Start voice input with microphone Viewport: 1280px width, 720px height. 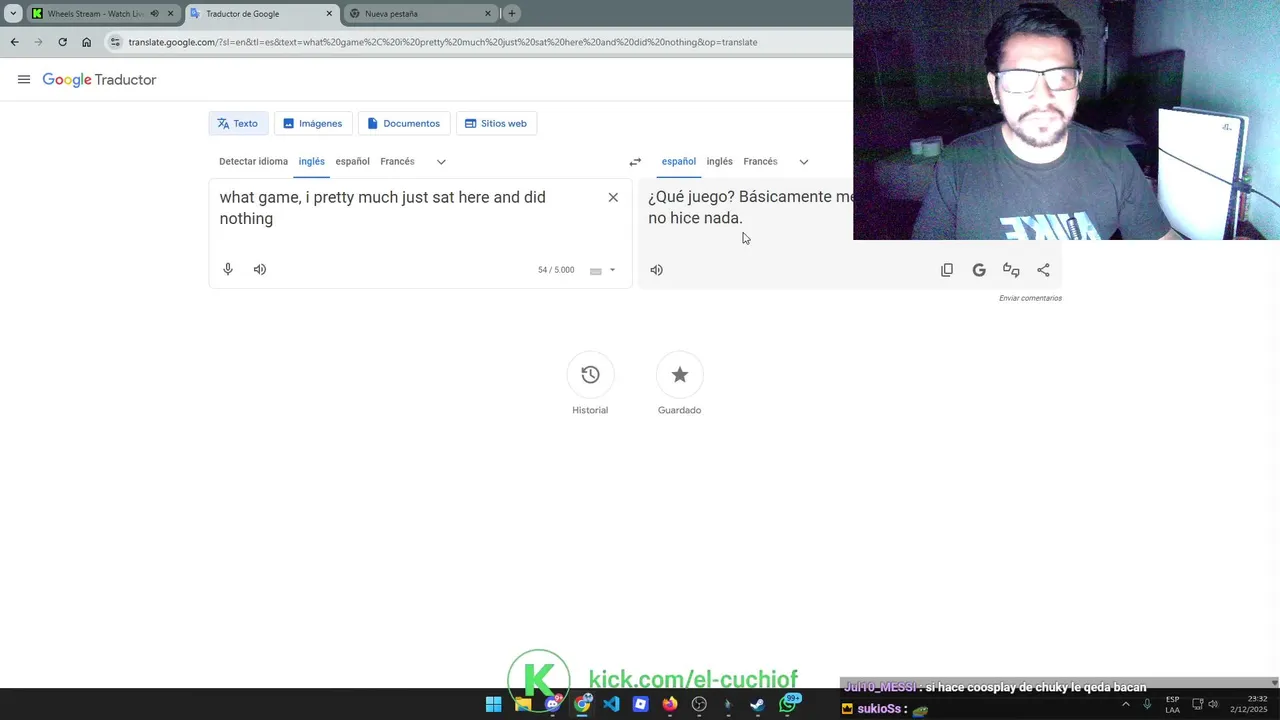(x=228, y=269)
